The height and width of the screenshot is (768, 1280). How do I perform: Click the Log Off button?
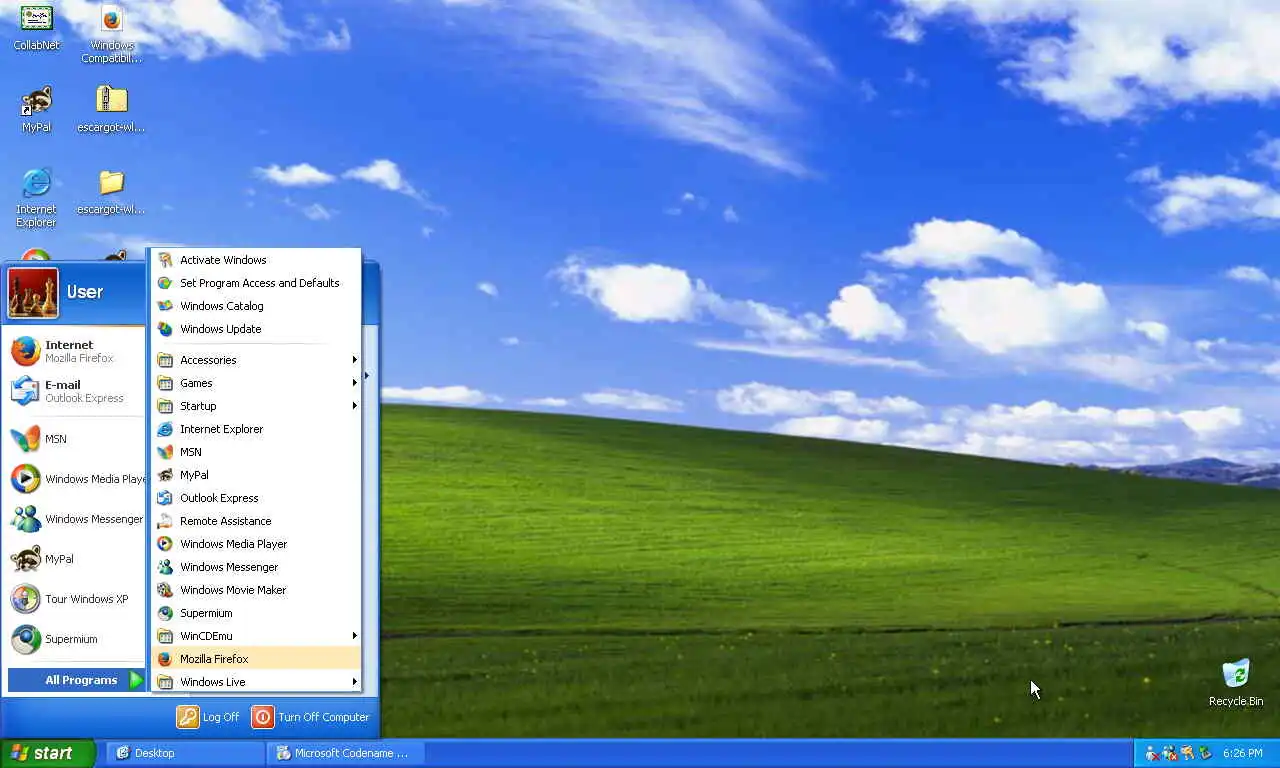click(x=208, y=717)
